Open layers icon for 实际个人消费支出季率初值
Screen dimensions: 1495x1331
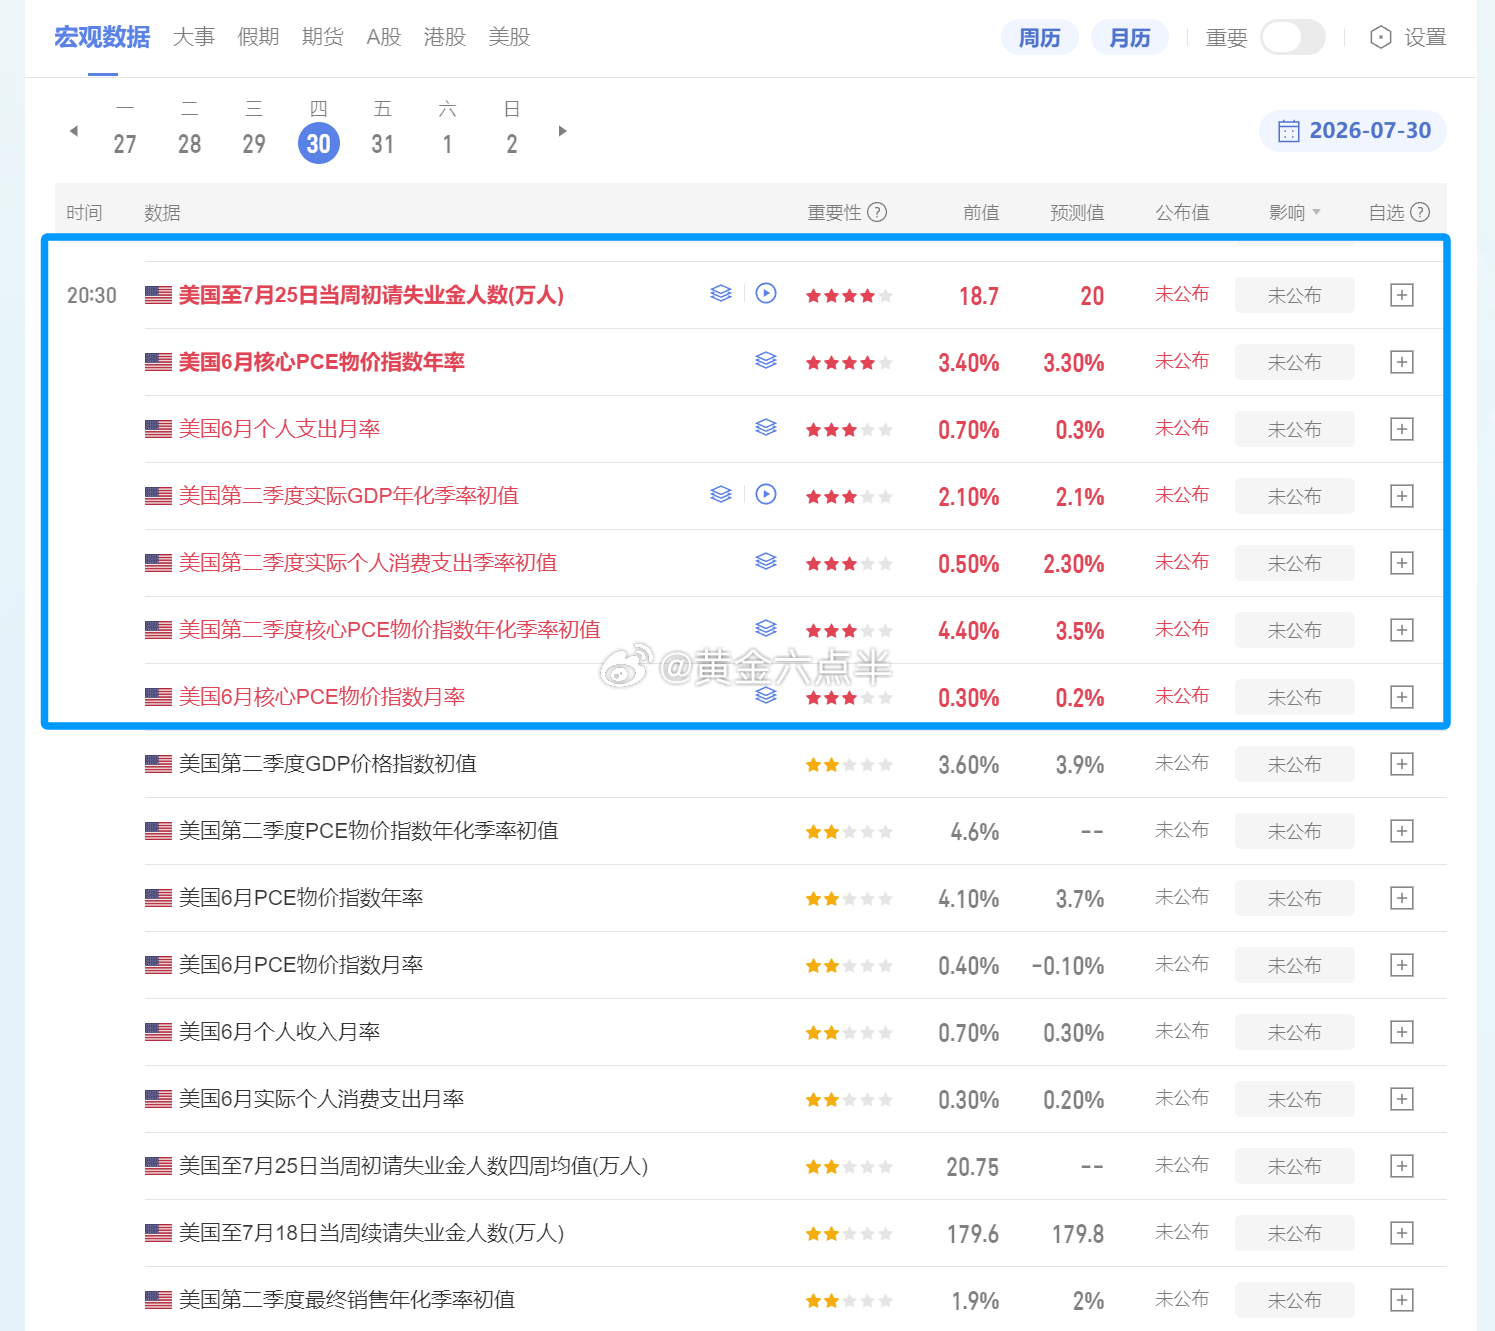point(766,561)
